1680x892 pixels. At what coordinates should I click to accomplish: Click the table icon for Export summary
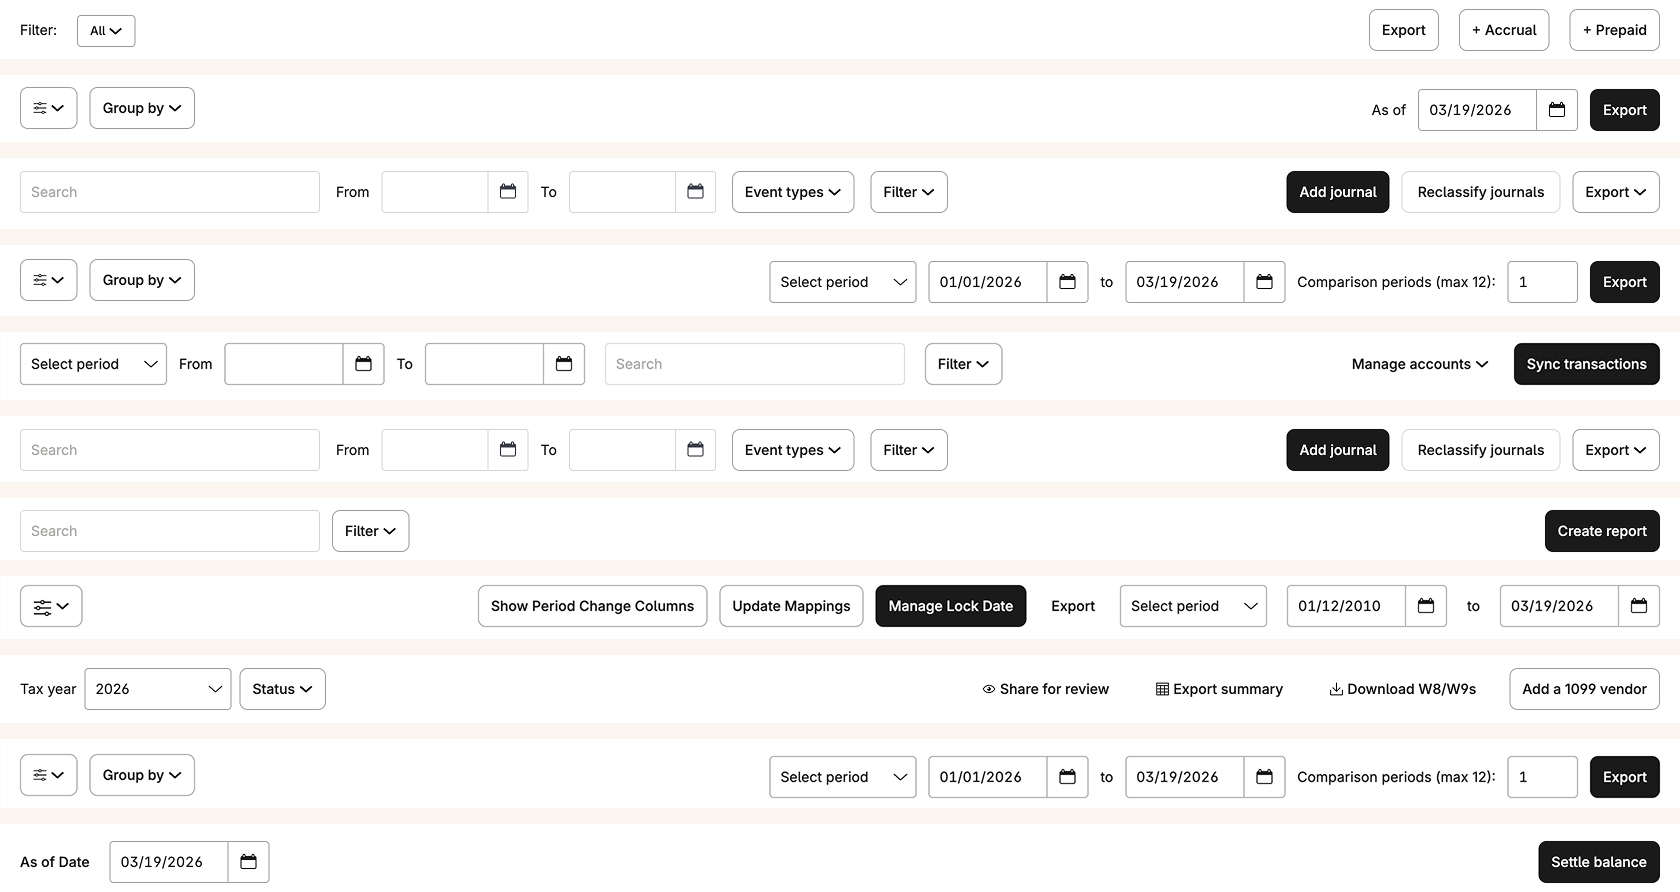(x=1162, y=689)
